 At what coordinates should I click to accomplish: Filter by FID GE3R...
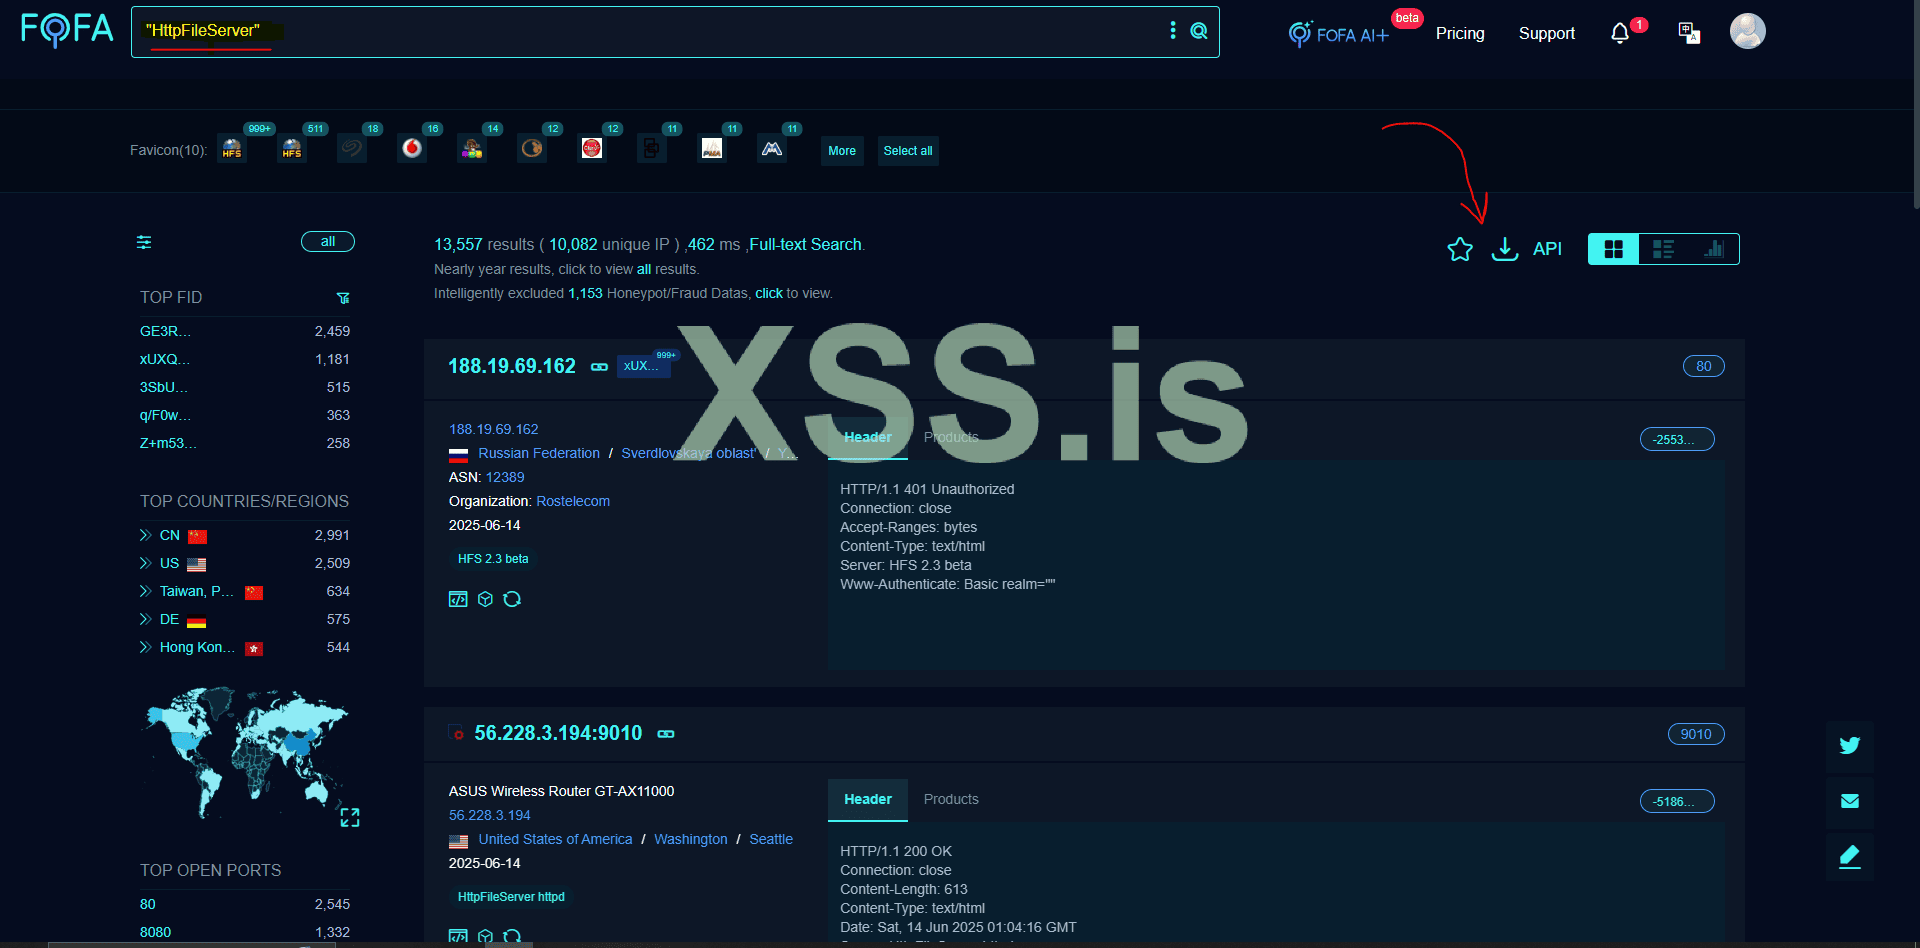pos(165,331)
